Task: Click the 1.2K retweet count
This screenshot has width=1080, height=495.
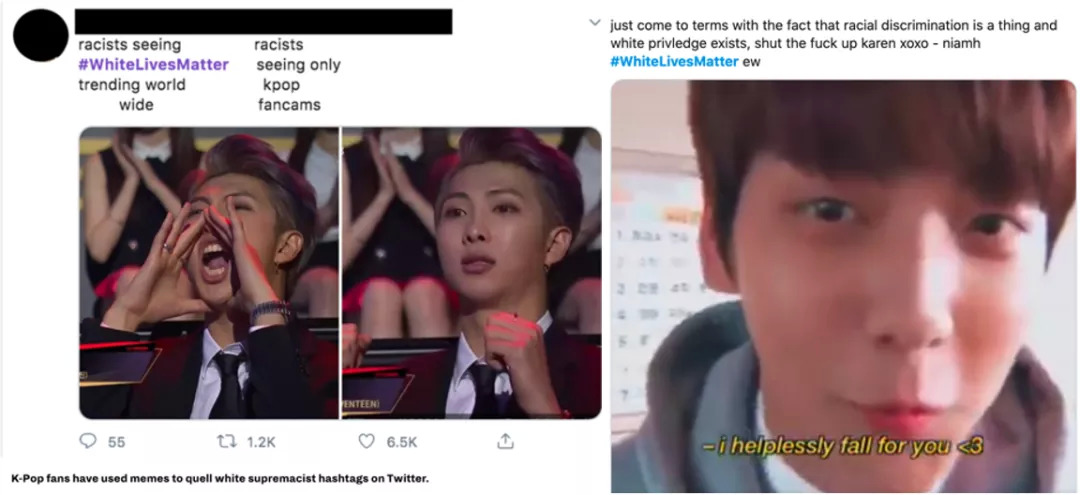Action: click(261, 443)
